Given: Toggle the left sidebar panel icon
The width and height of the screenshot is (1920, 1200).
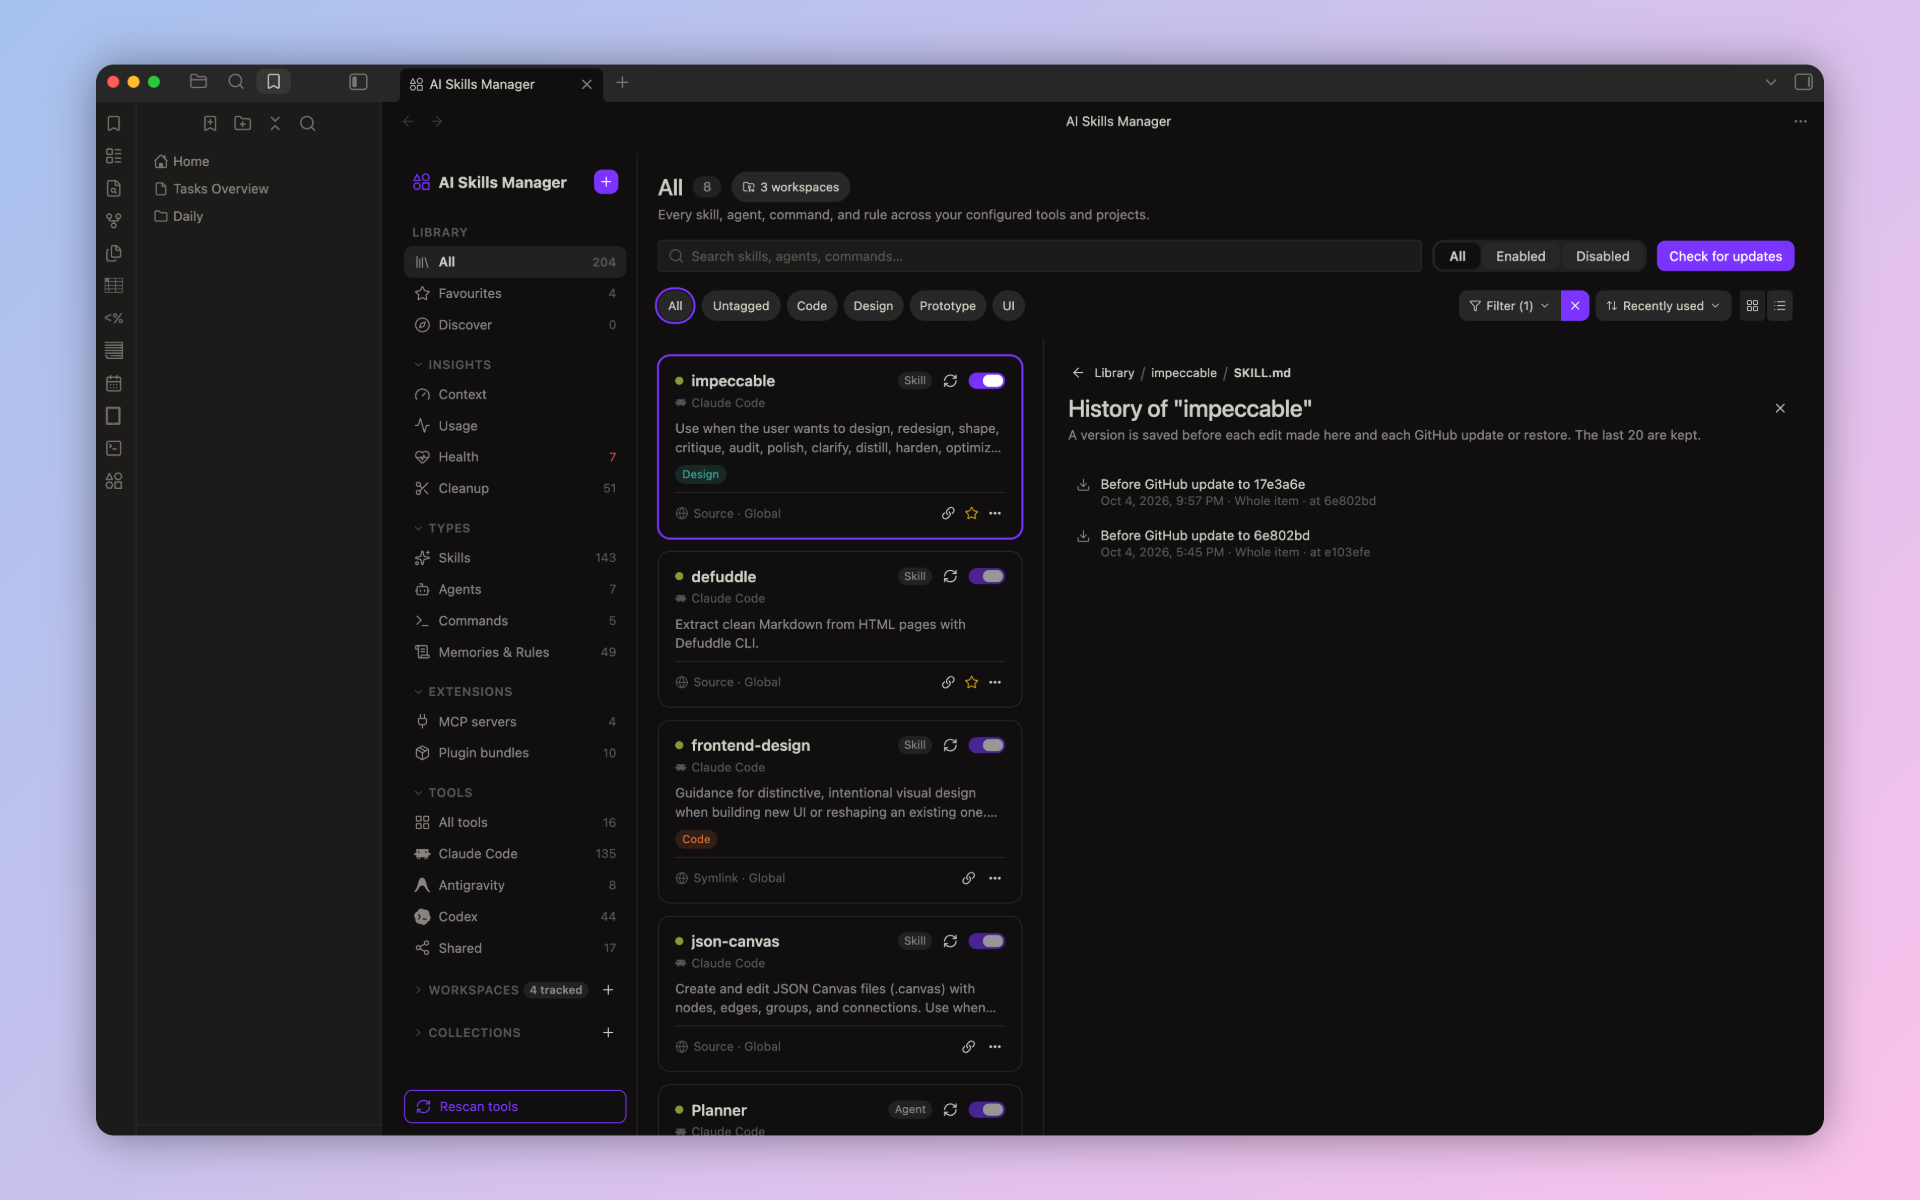Looking at the screenshot, I should click(x=358, y=82).
